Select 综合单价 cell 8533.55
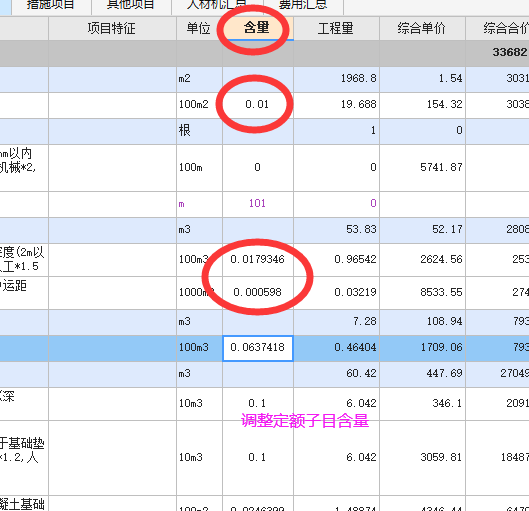529x511 pixels. 422,292
